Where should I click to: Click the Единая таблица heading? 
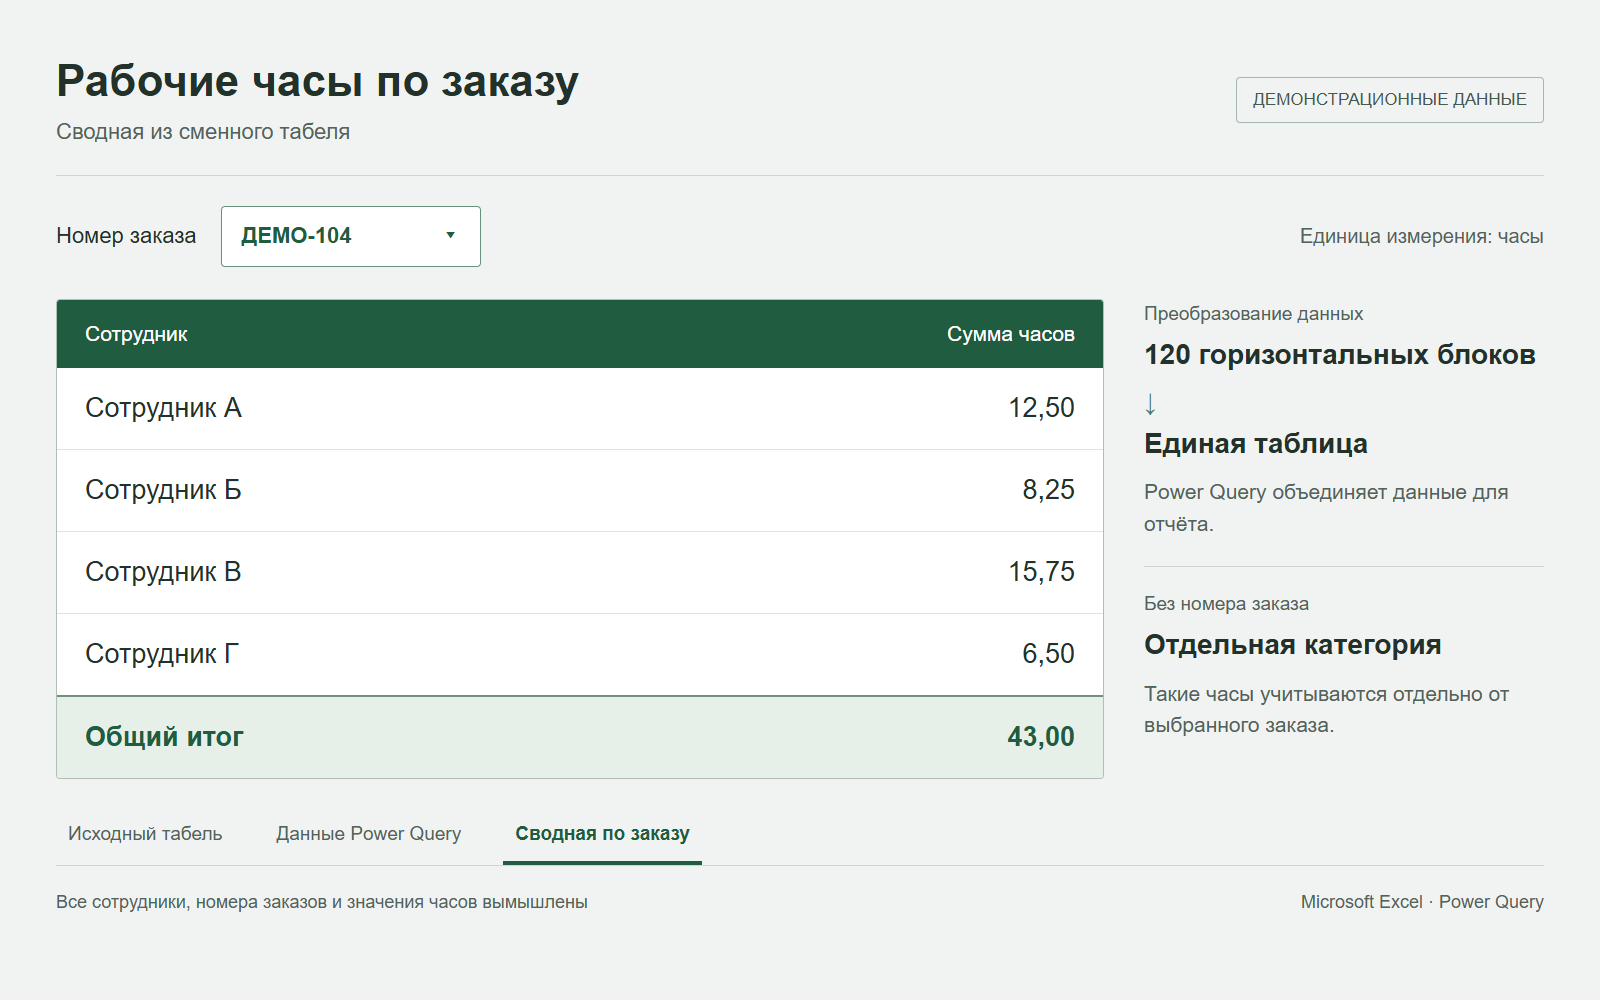tap(1255, 444)
